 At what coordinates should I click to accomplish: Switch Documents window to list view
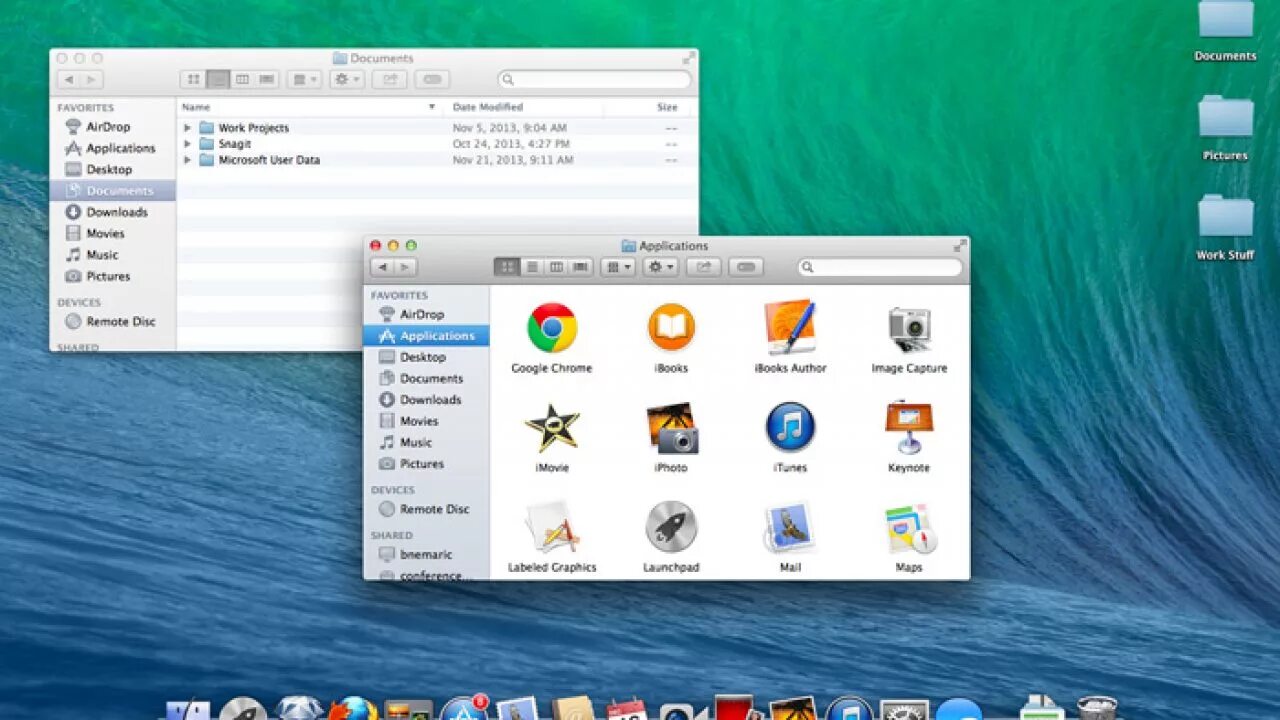tap(218, 79)
